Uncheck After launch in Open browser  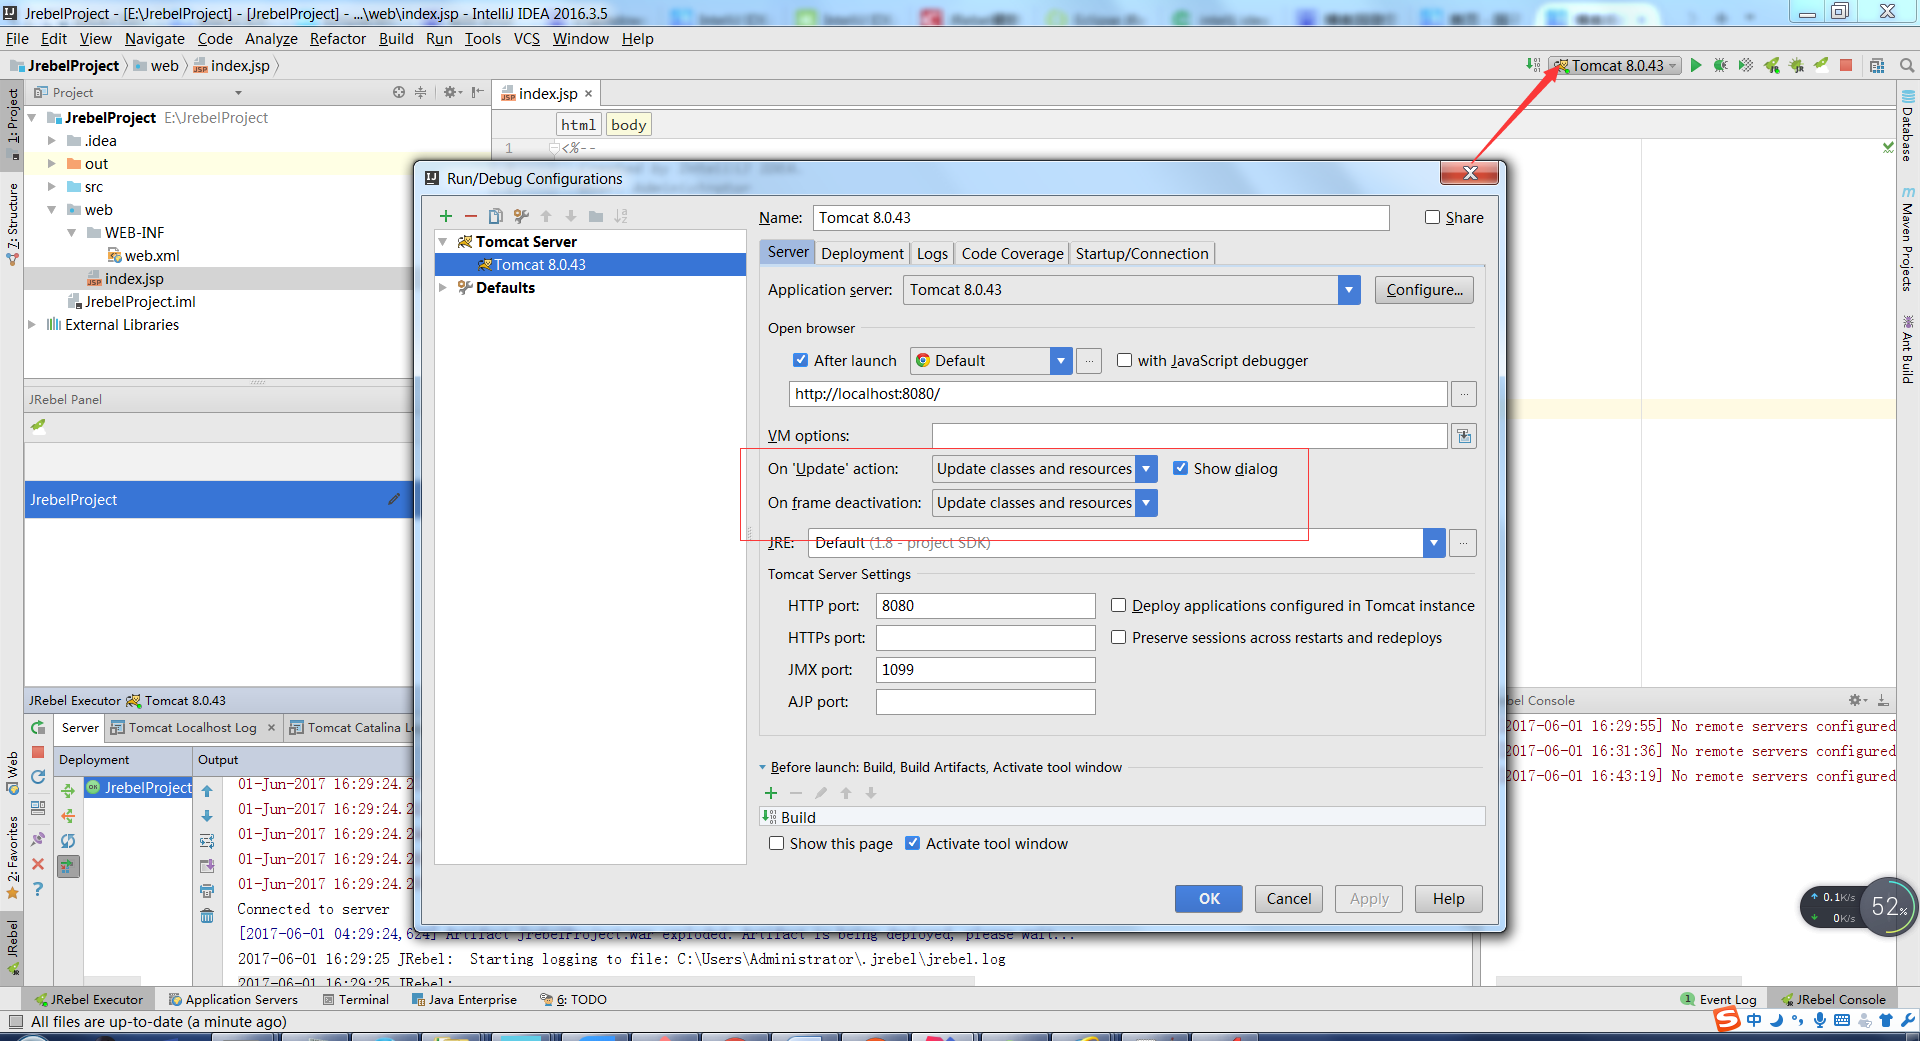point(800,360)
